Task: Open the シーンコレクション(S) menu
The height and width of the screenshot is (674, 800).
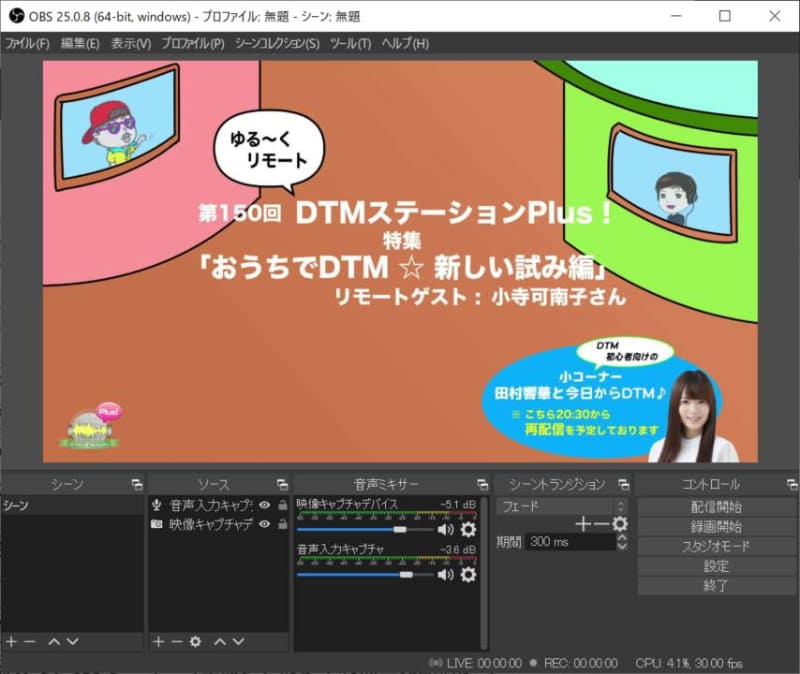Action: point(277,43)
